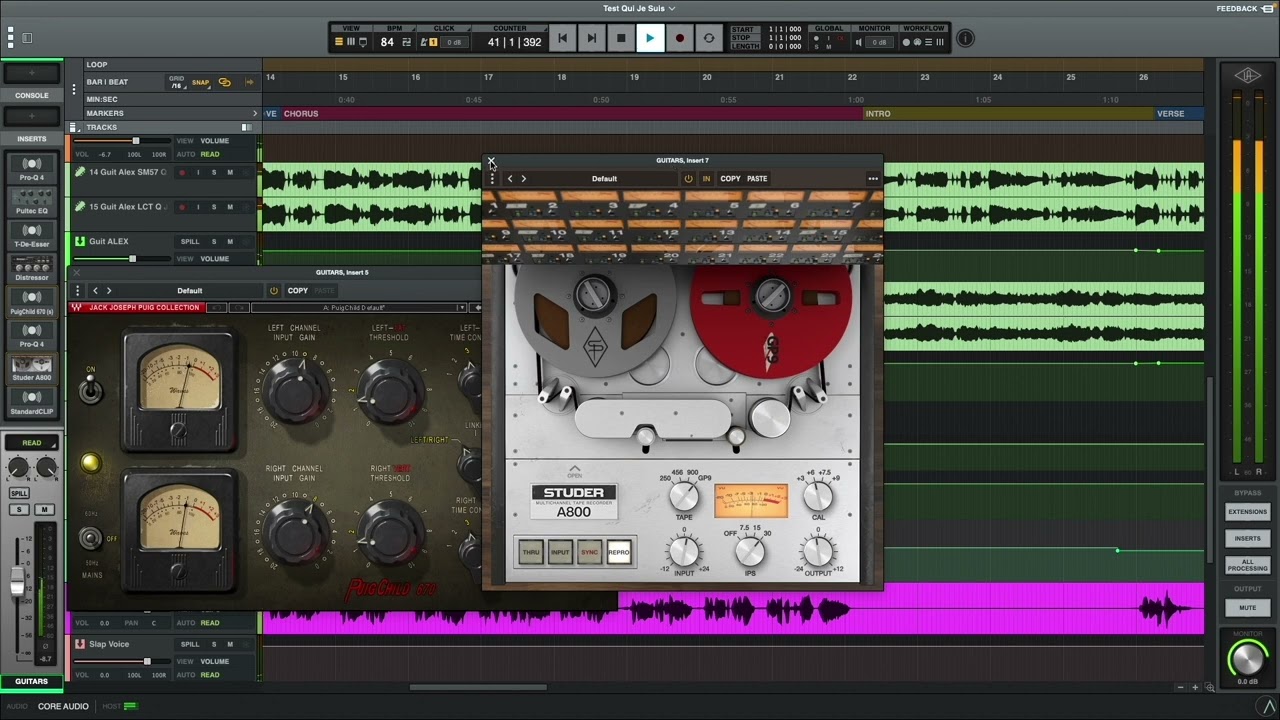1280x720 pixels.
Task: Select the mixer view icon in VIEW
Action: click(350, 42)
